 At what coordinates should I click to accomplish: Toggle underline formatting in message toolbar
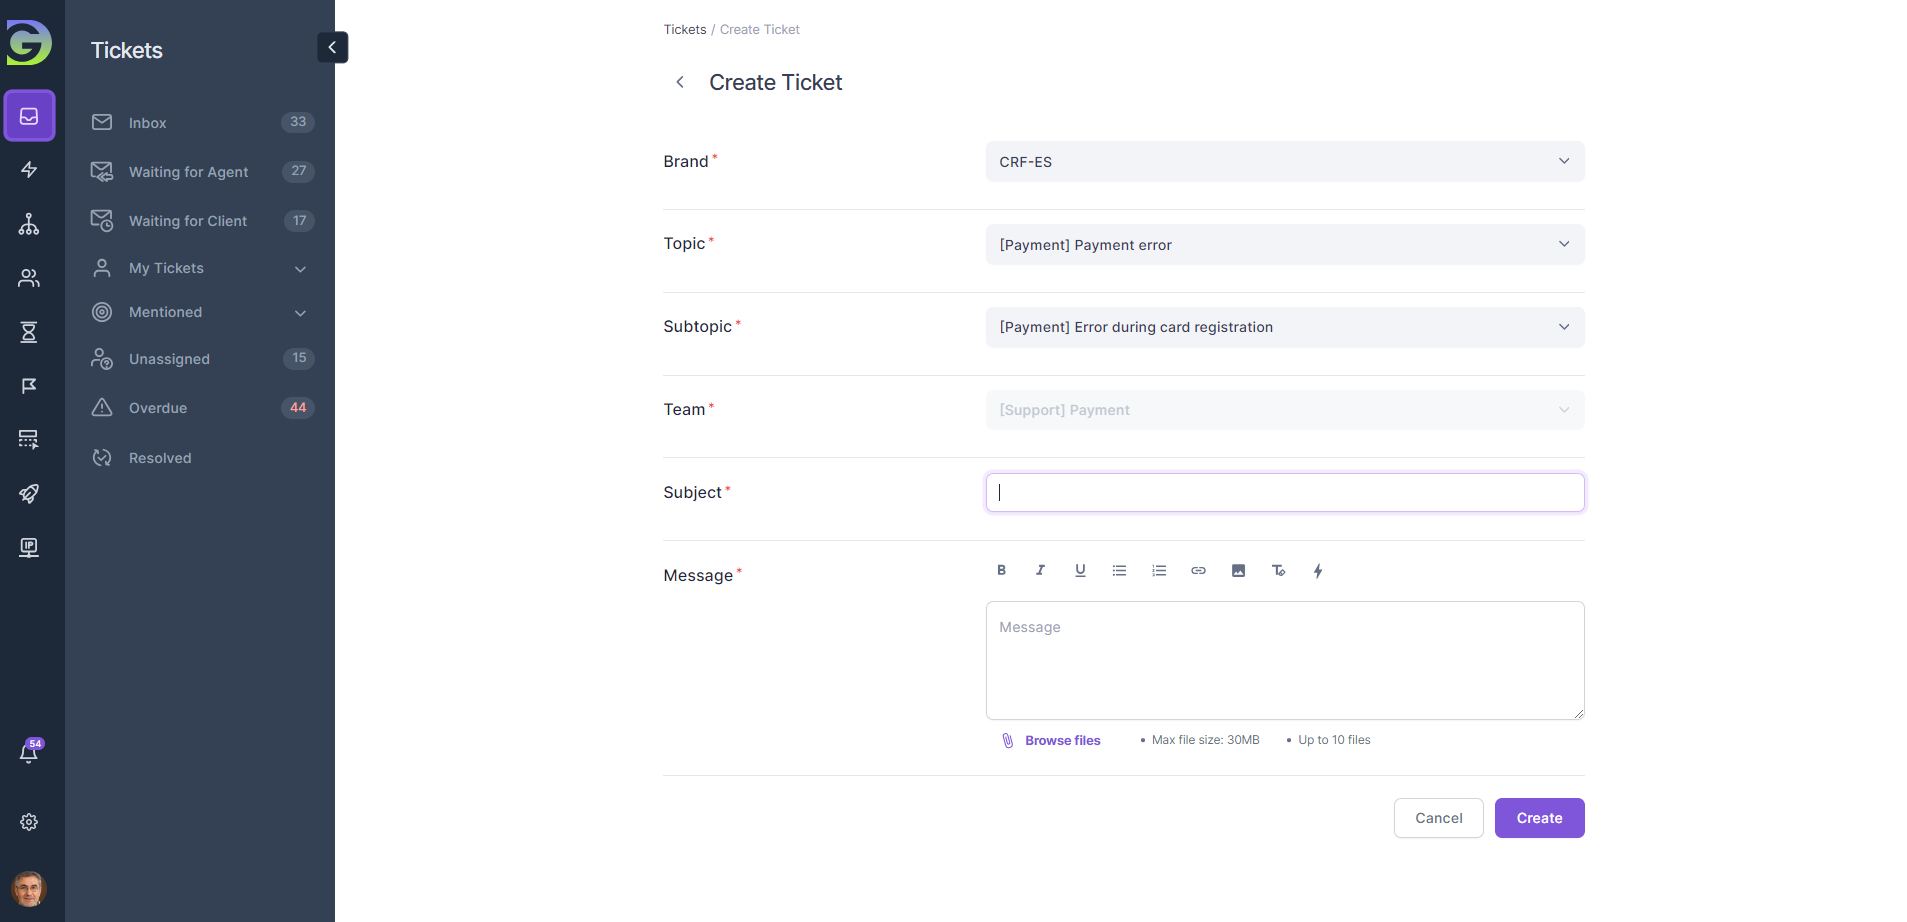tap(1080, 570)
